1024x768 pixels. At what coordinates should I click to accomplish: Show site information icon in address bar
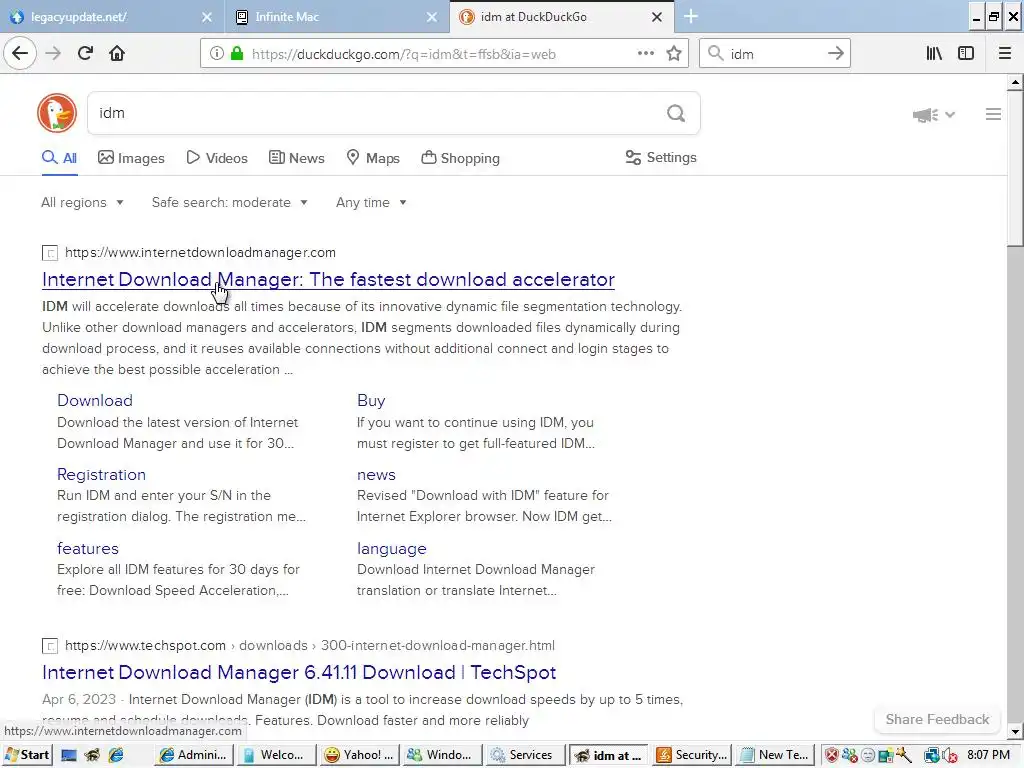(217, 54)
